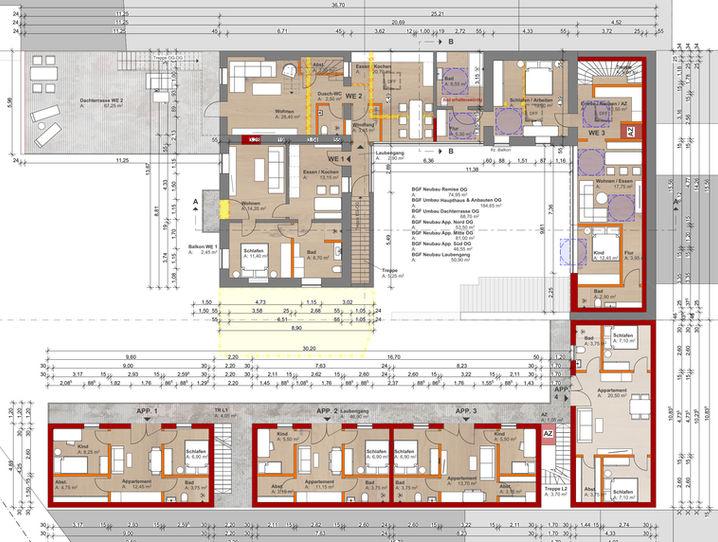Click the 'Treppe' 5,25 m² label
The width and height of the screenshot is (718, 542).
point(389,271)
